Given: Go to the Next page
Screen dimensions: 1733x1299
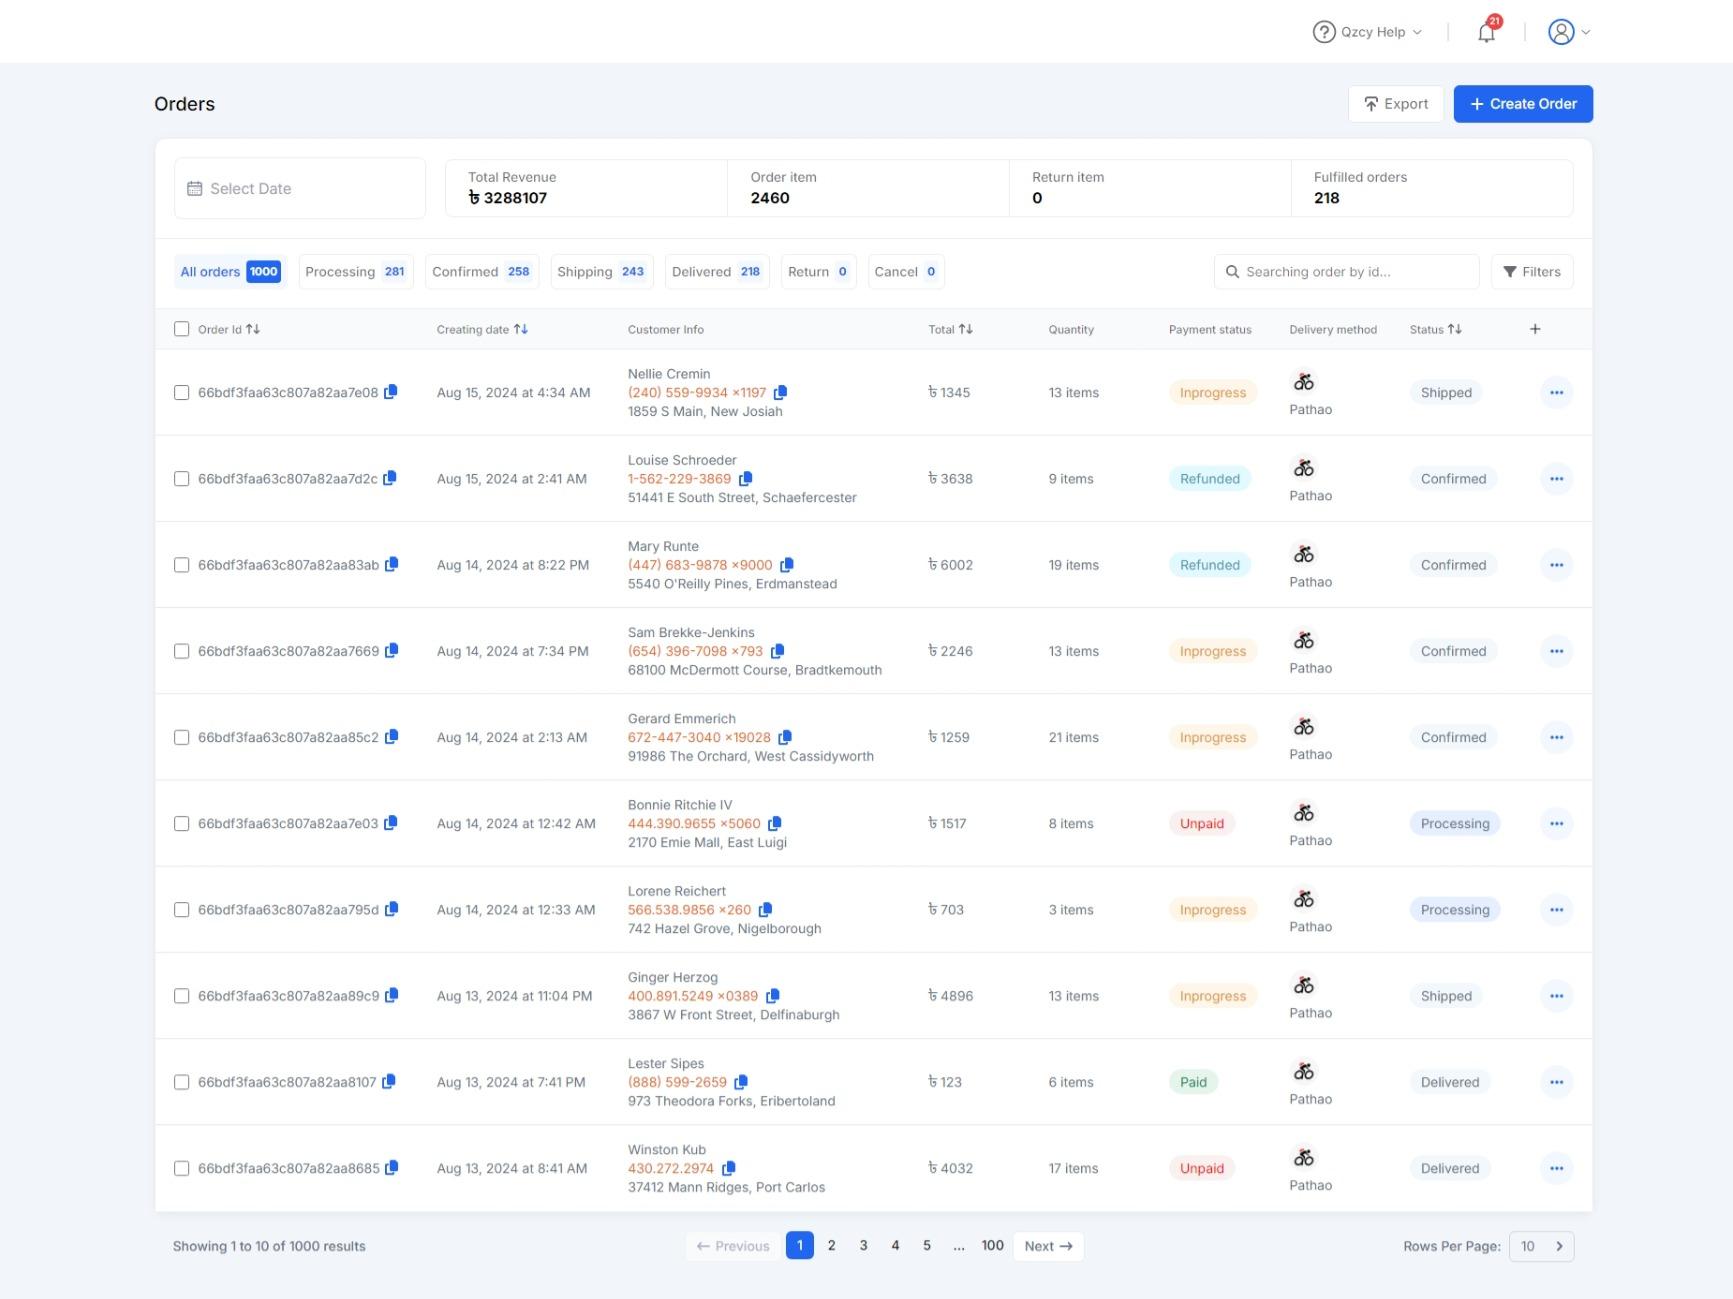Looking at the screenshot, I should coord(1048,1246).
